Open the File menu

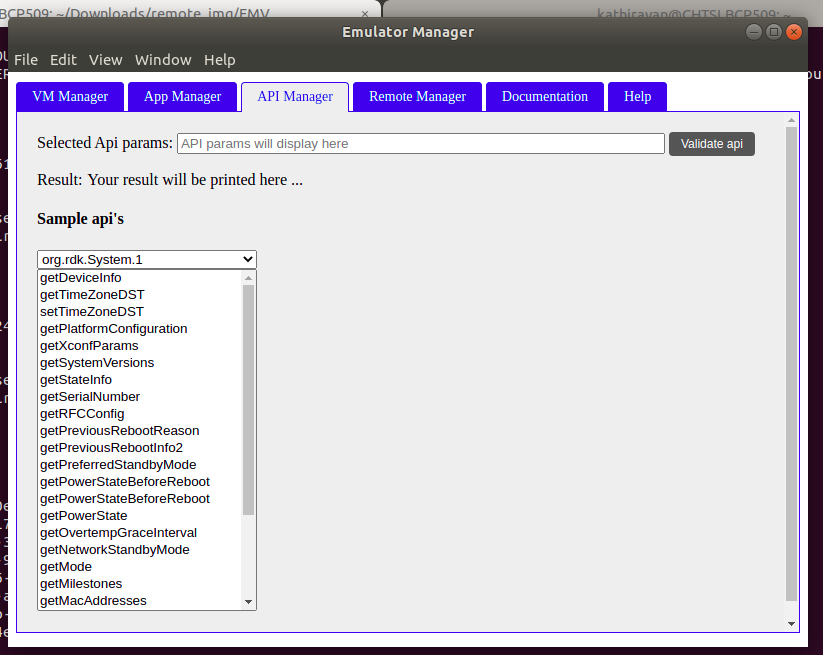pos(26,60)
